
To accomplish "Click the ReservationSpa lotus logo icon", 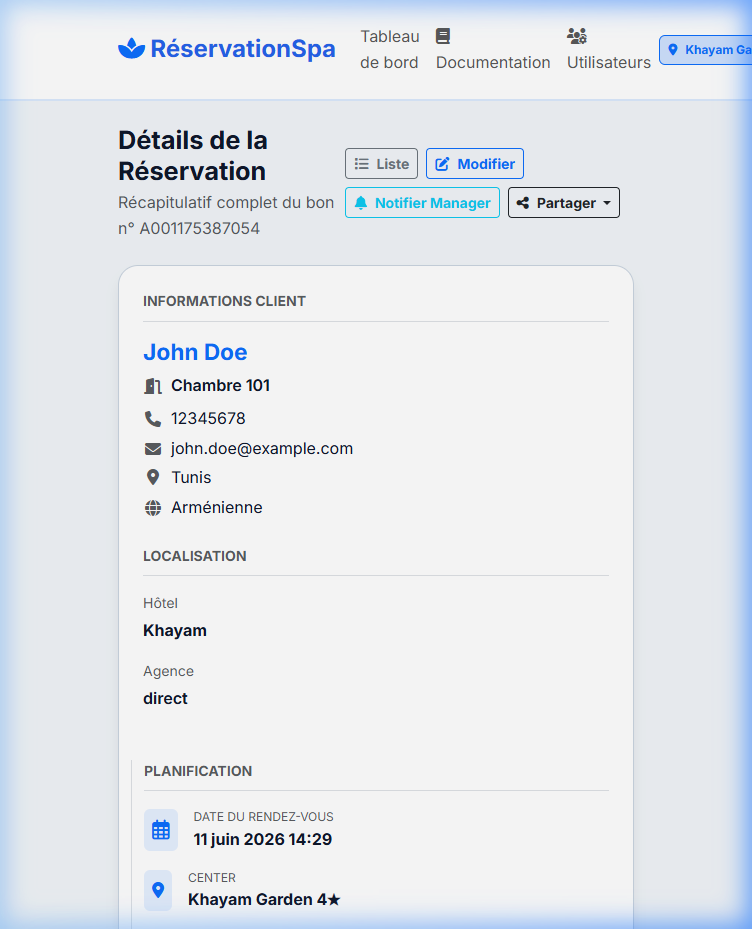I will tap(132, 49).
